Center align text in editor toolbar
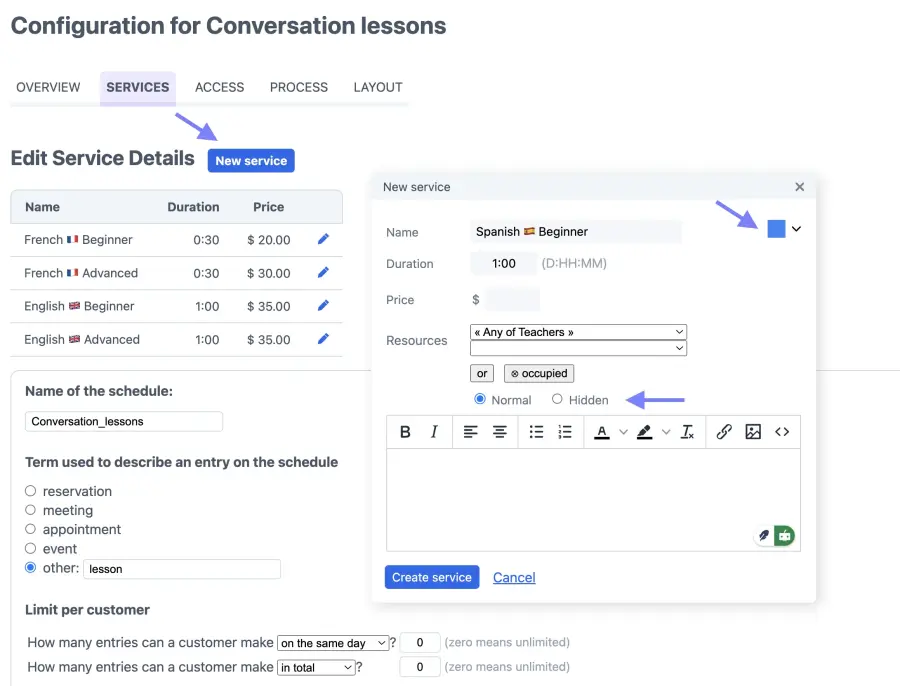This screenshot has width=900, height=686. pyautogui.click(x=499, y=432)
